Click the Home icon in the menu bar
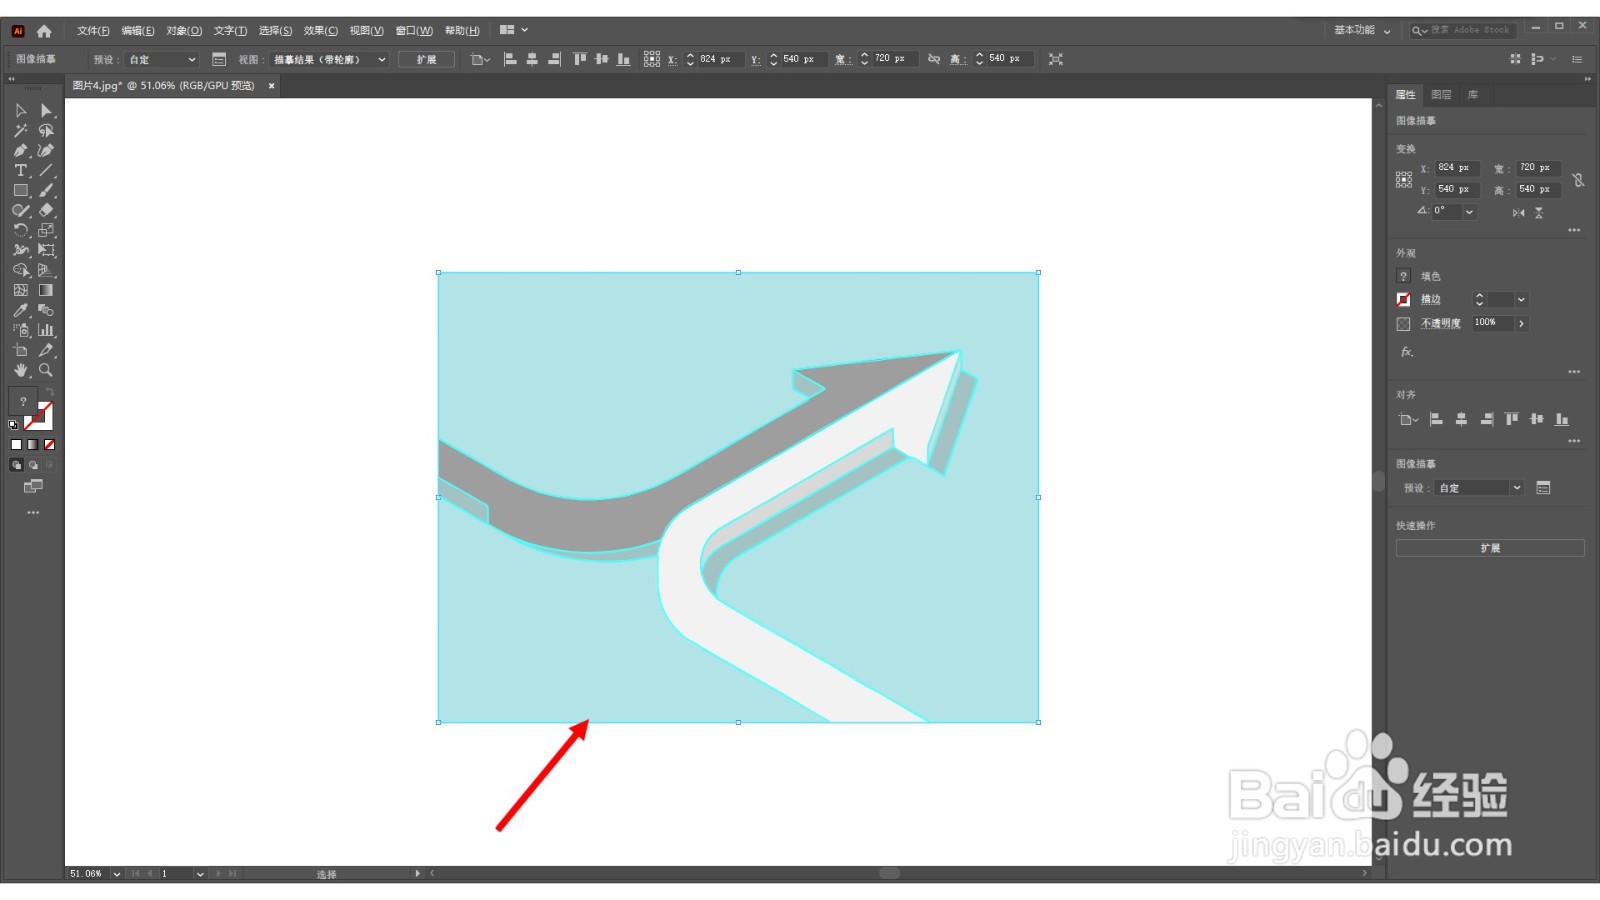1600x900 pixels. (x=44, y=31)
